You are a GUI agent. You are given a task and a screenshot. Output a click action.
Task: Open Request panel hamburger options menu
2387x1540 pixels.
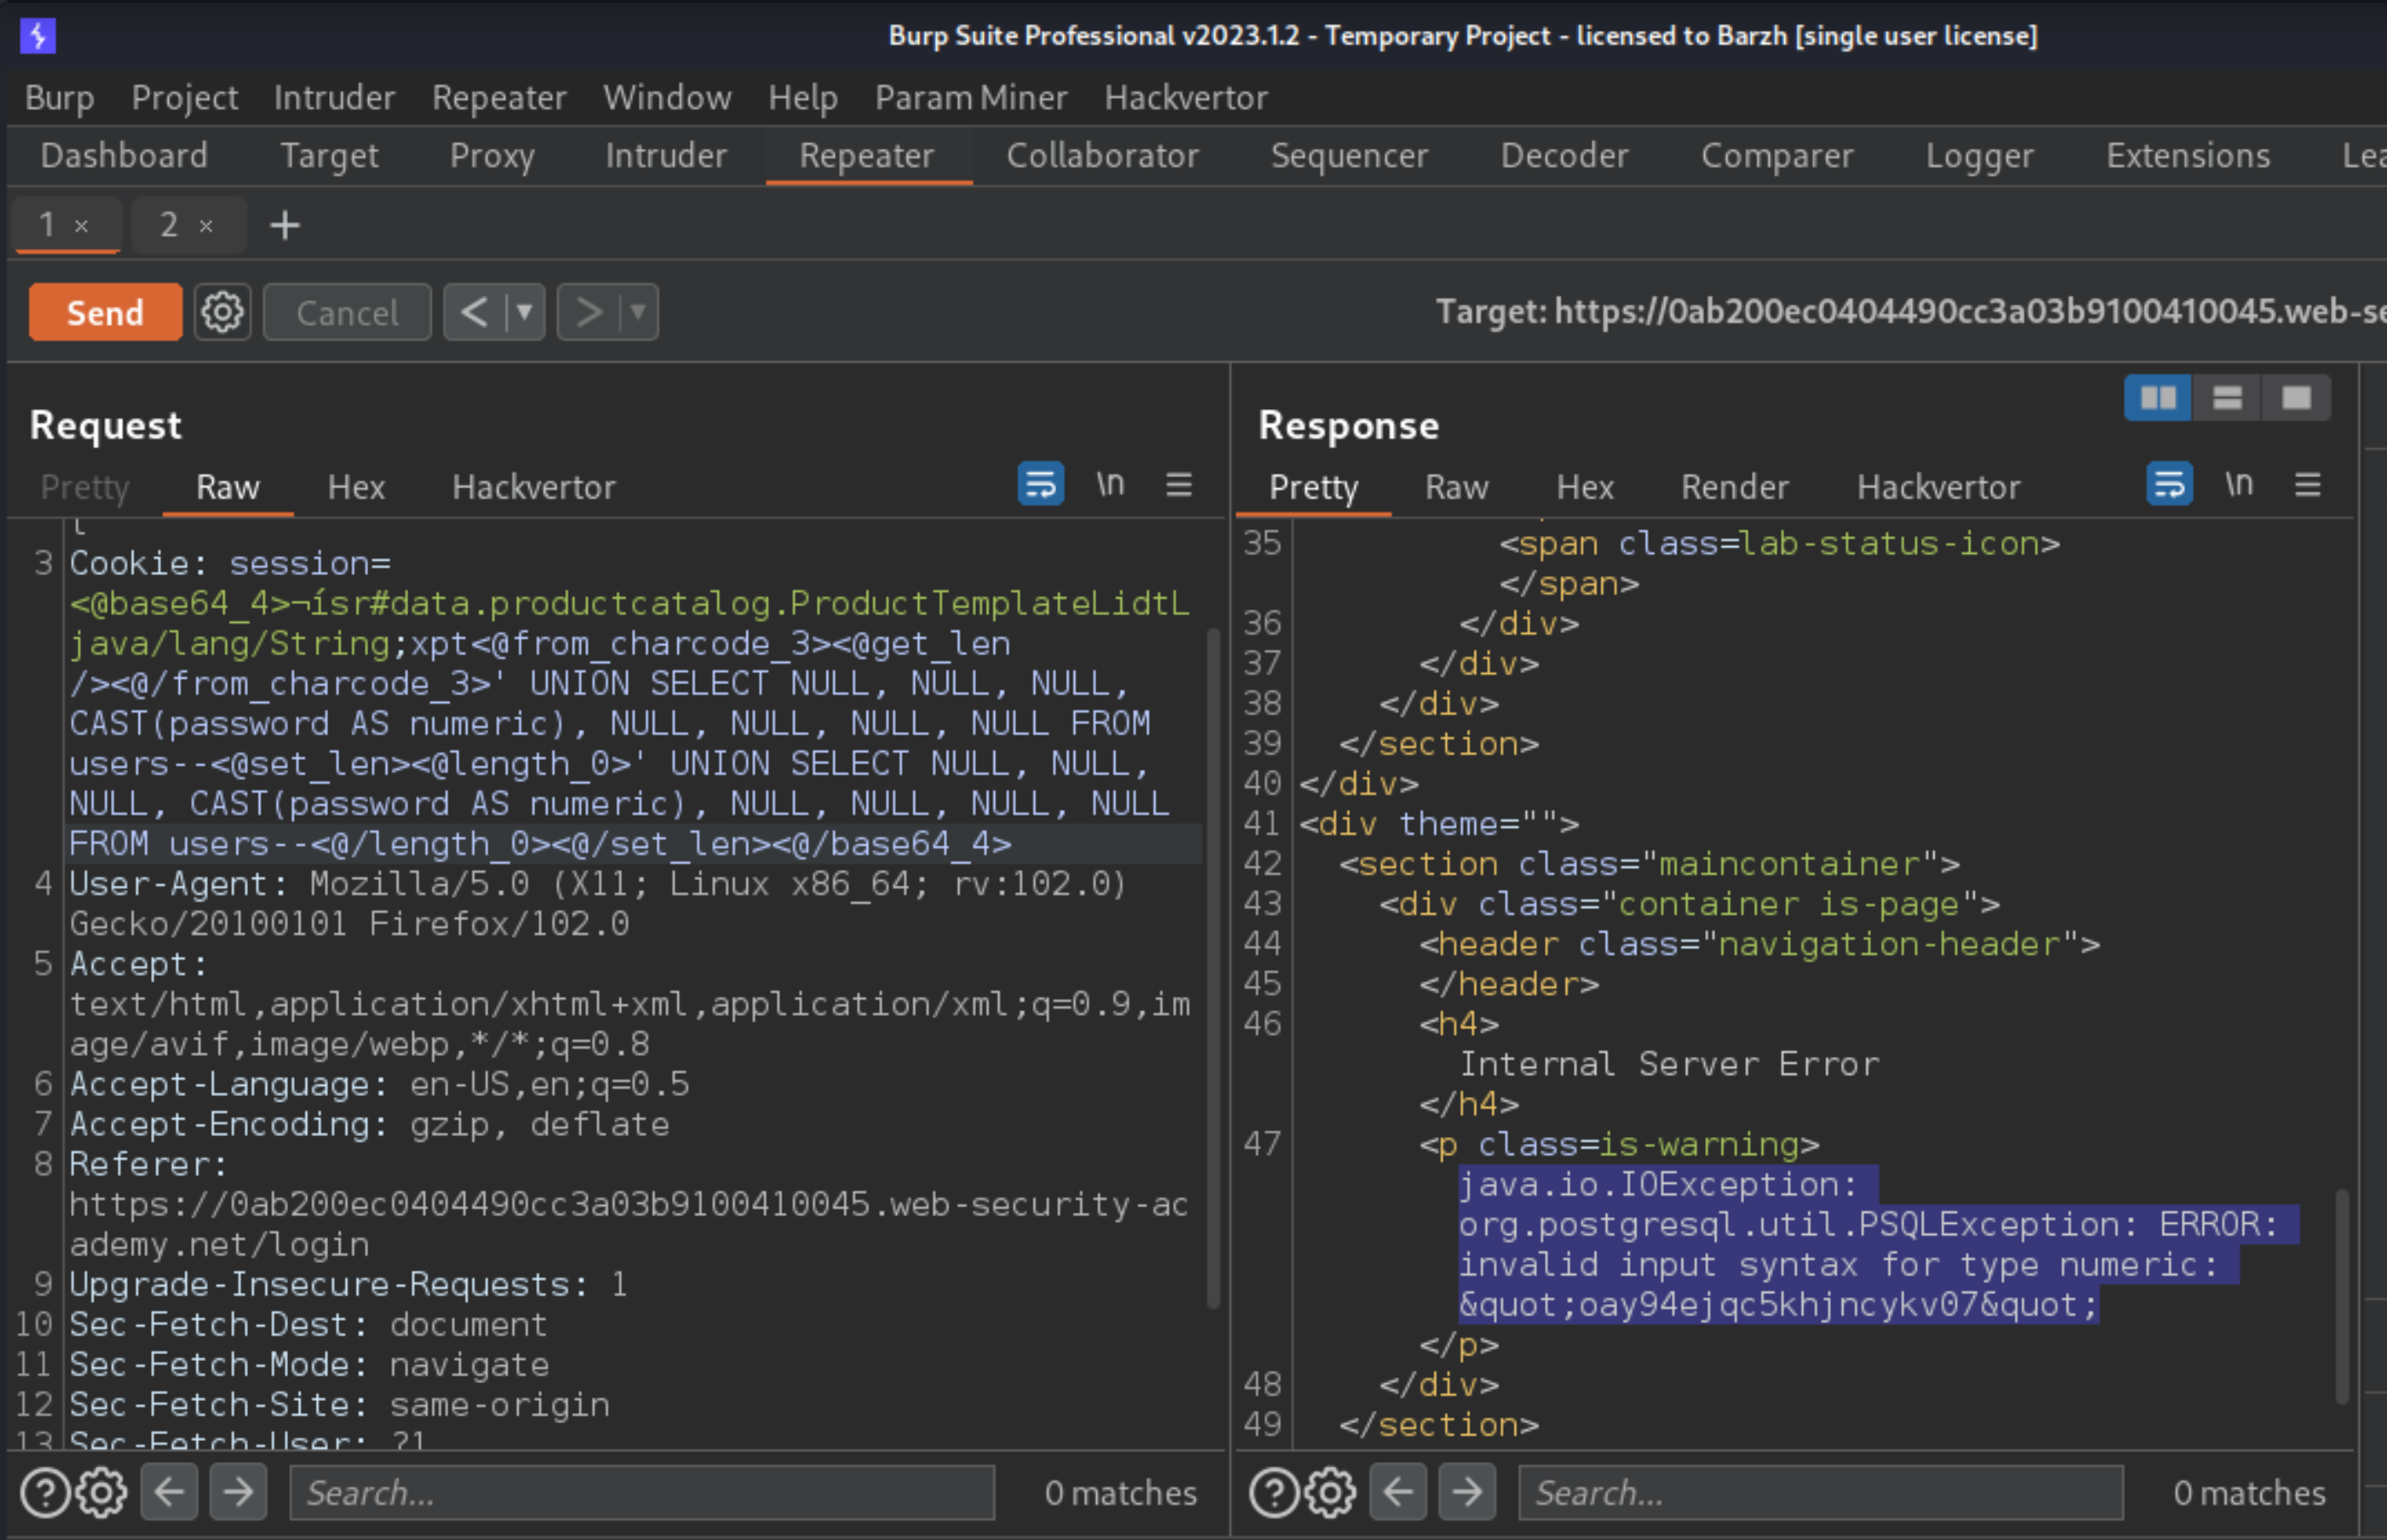click(1179, 485)
